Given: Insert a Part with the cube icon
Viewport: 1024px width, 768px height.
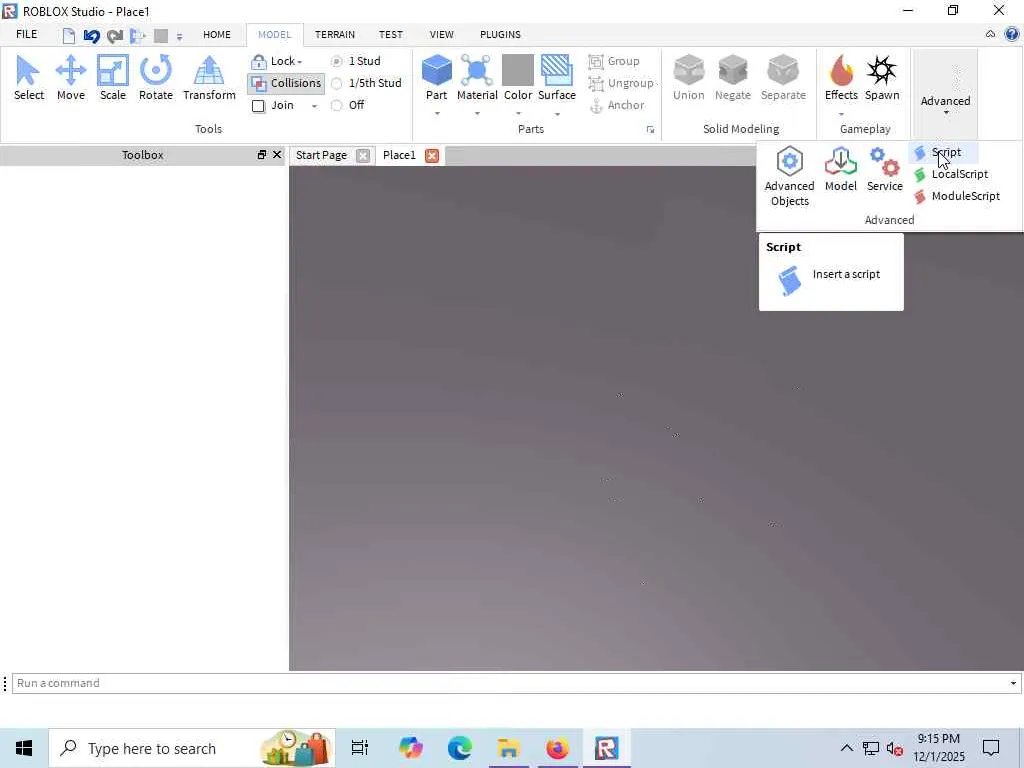Looking at the screenshot, I should click(x=436, y=71).
